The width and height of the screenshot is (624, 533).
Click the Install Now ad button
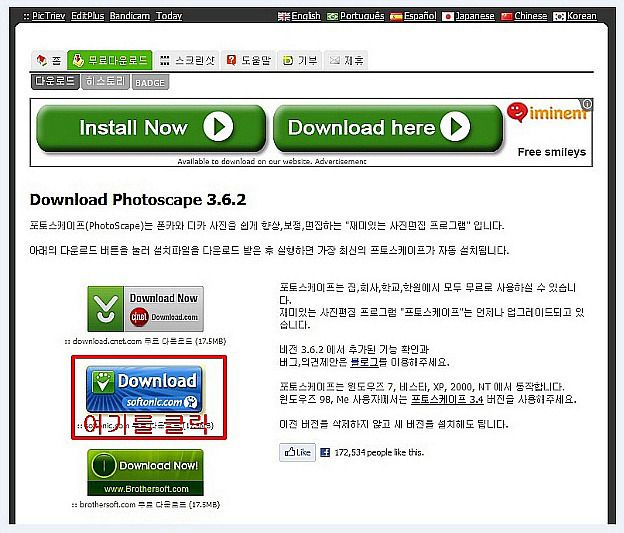pos(151,128)
